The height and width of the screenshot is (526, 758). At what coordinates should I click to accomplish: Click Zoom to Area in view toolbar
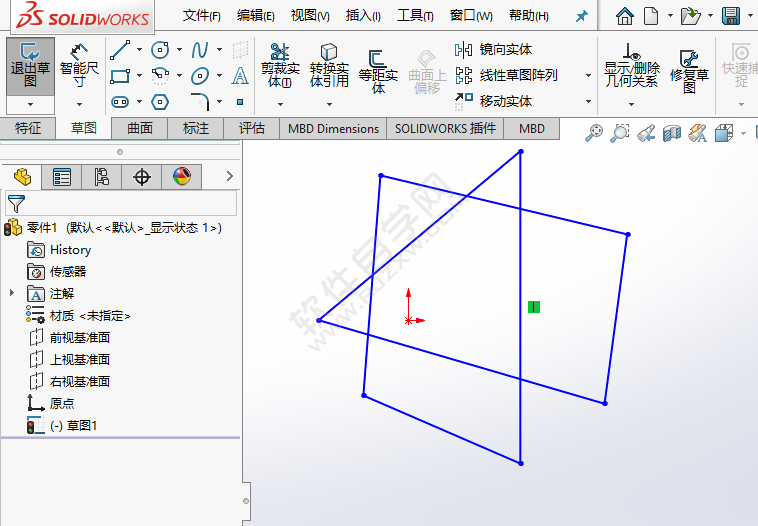point(619,133)
